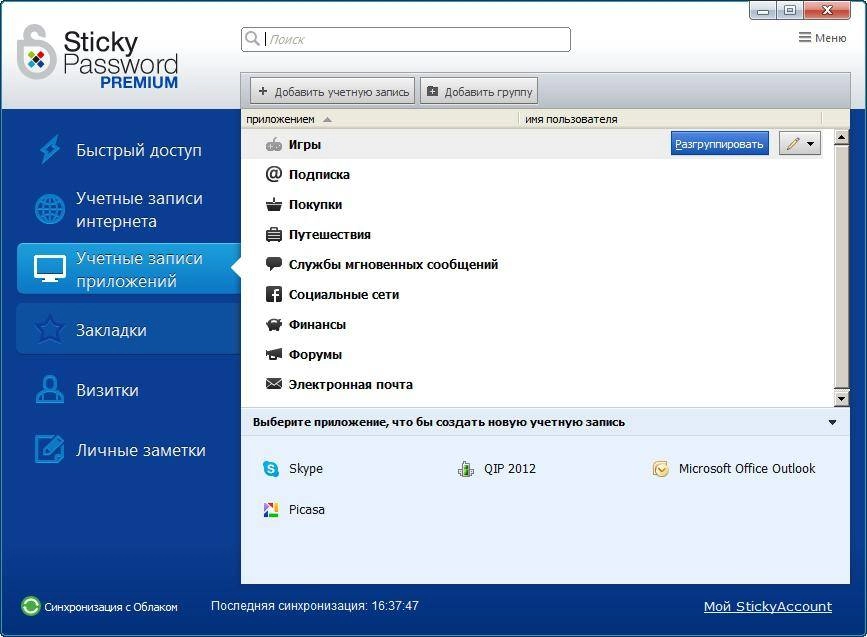Click the Быстрый доступ lightning icon
The height and width of the screenshot is (637, 867).
(x=50, y=149)
